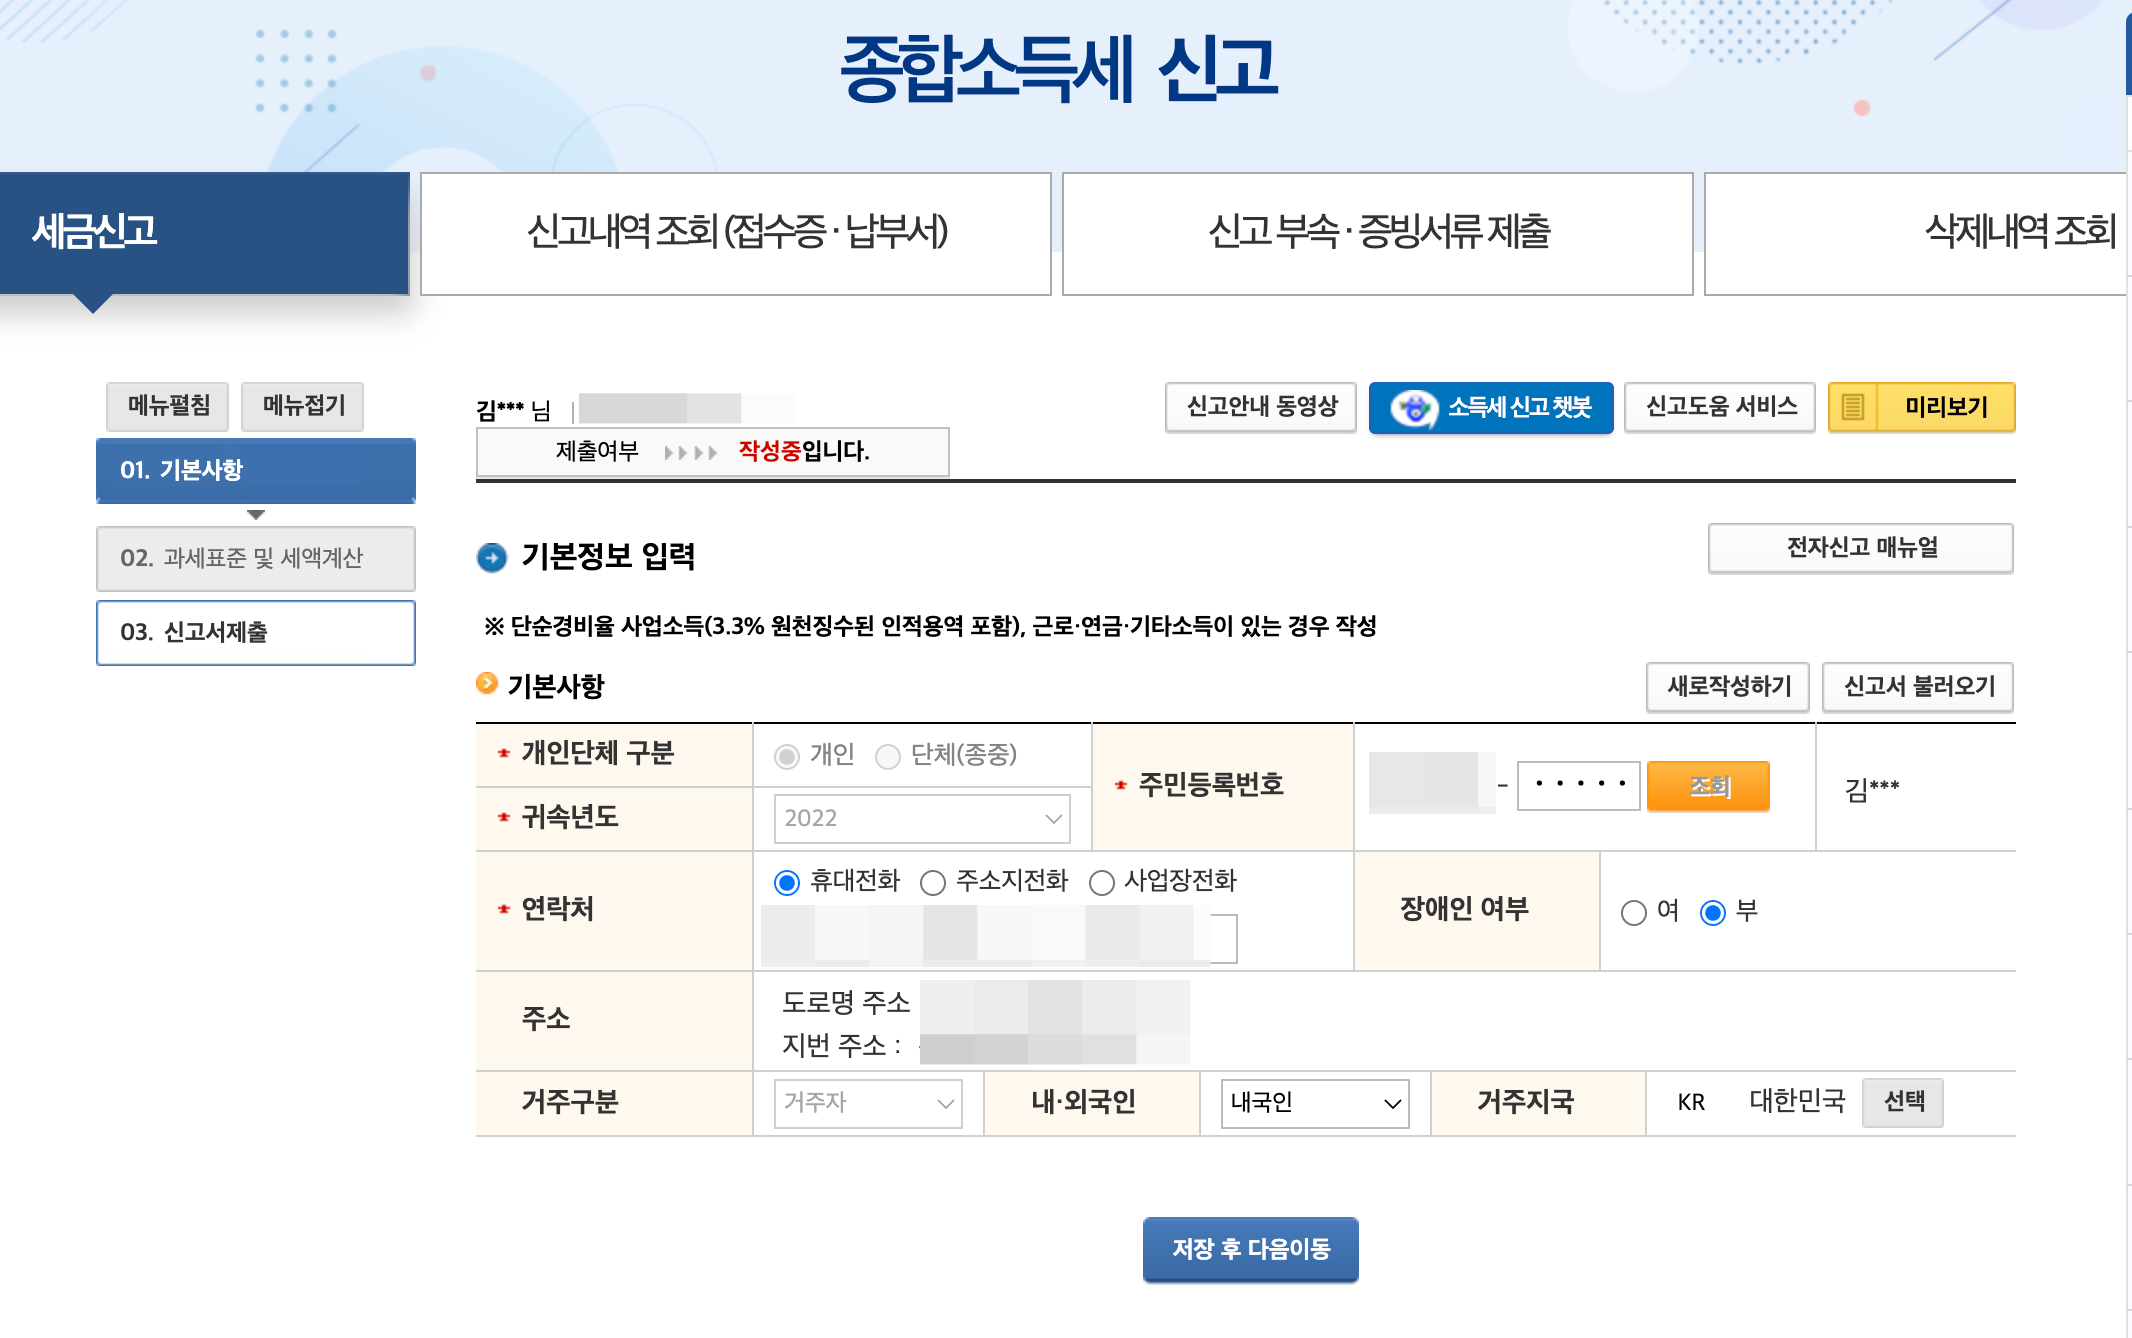Click the blue arrow icon beside 기본정보 입력
This screenshot has height=1338, width=2132.
click(x=492, y=557)
